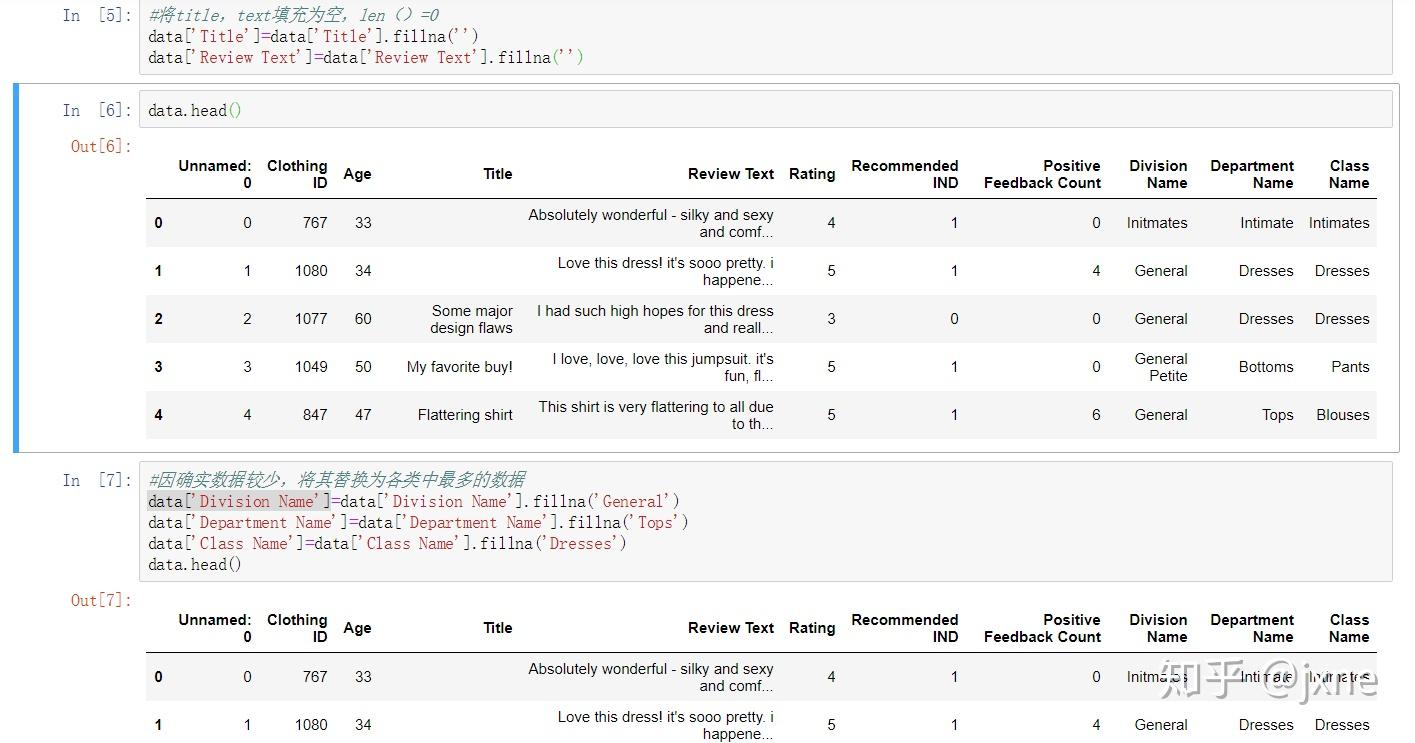Click the highlighted data['Division Name'] text in In [7]
1415x743 pixels.
tap(239, 501)
